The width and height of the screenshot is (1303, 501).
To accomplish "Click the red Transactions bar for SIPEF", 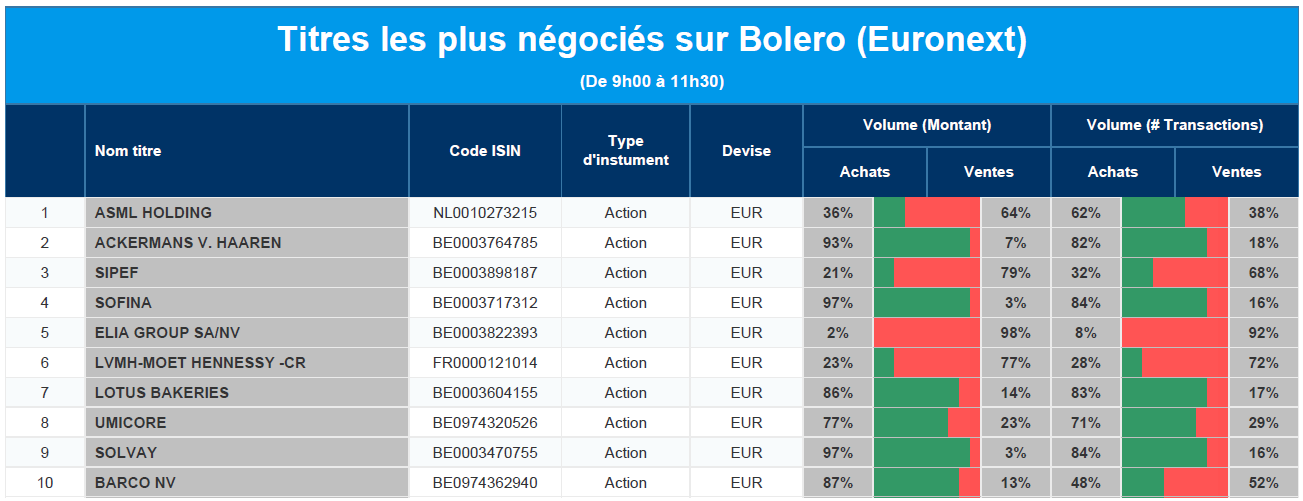I will pyautogui.click(x=1190, y=273).
